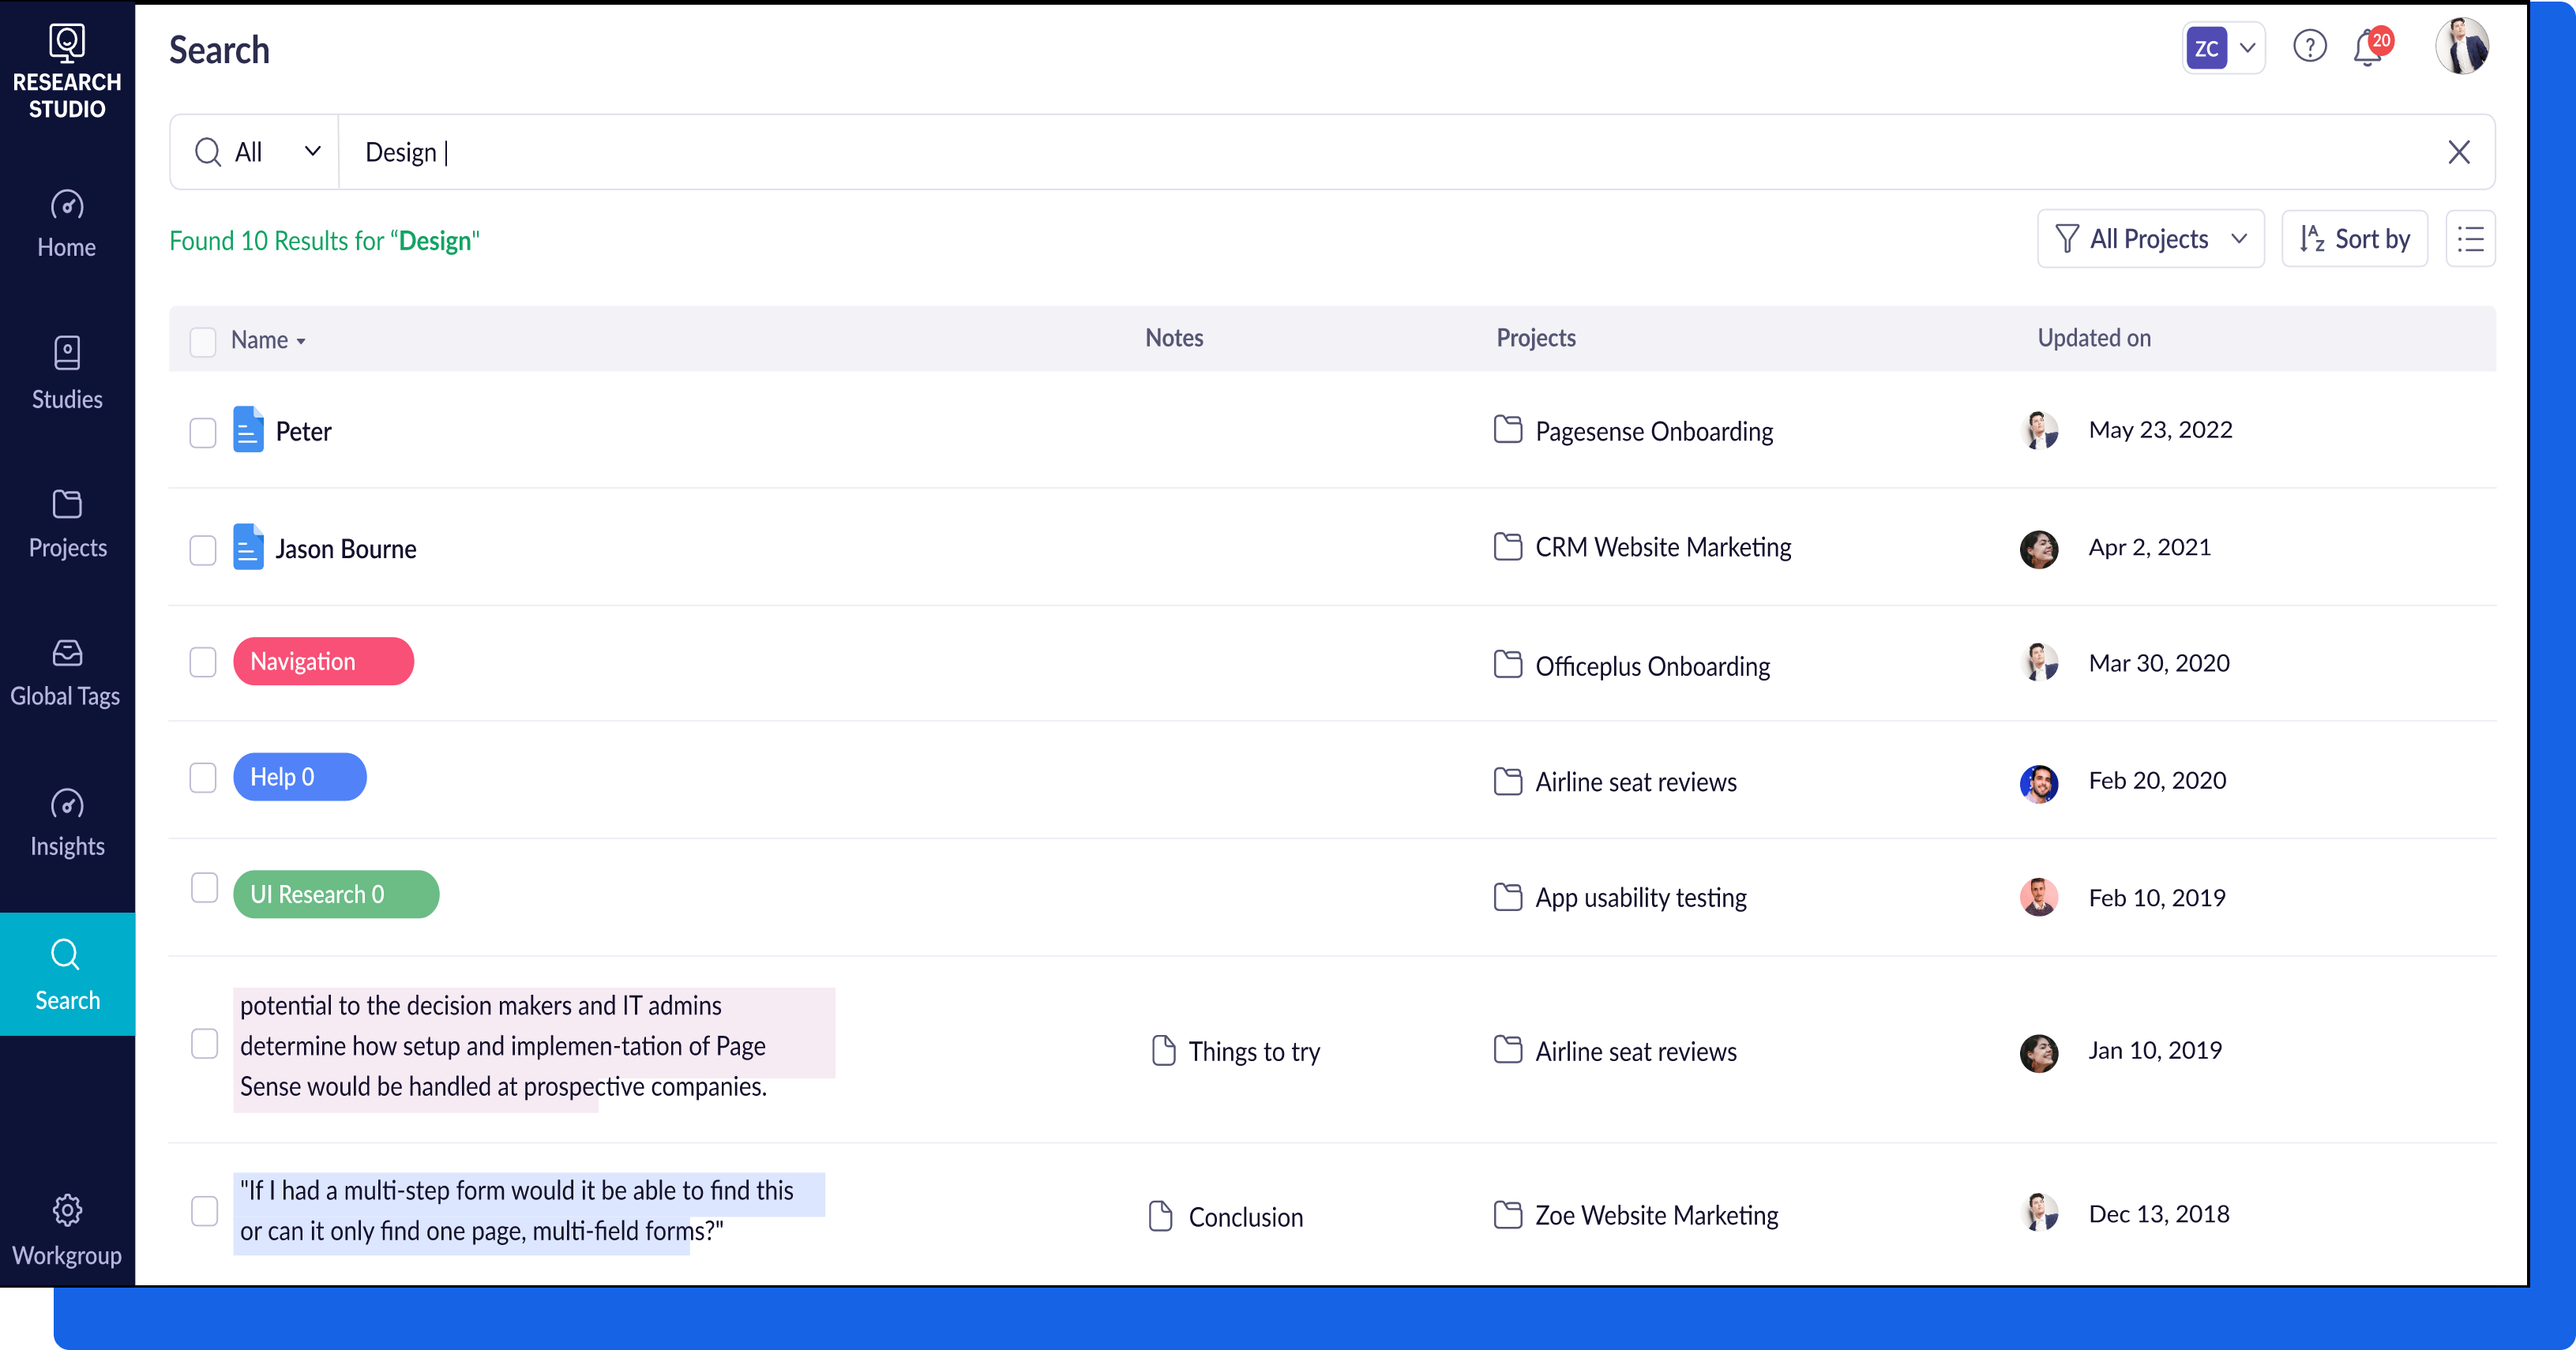Screen dimensions: 2576x1350
Task: Click the Navigation tag chip
Action: (x=323, y=661)
